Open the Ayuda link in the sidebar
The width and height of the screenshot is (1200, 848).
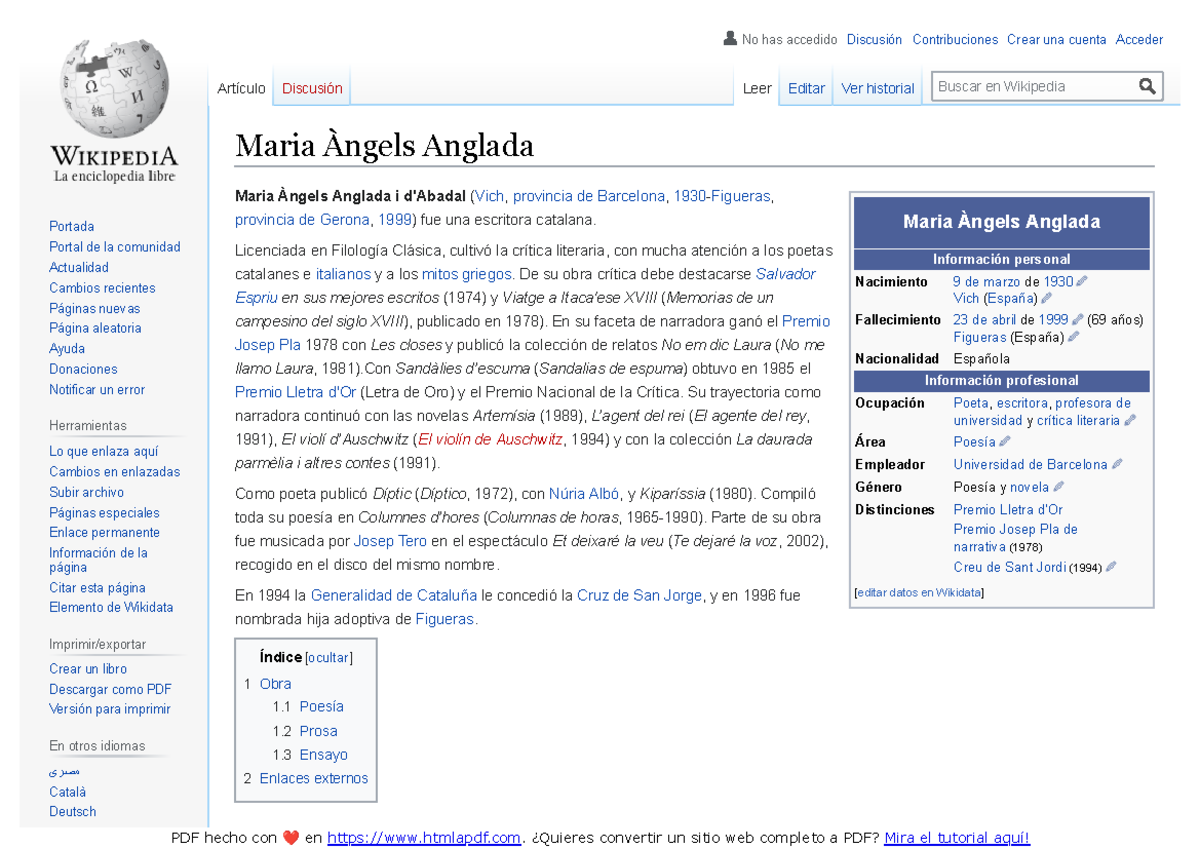pos(67,349)
